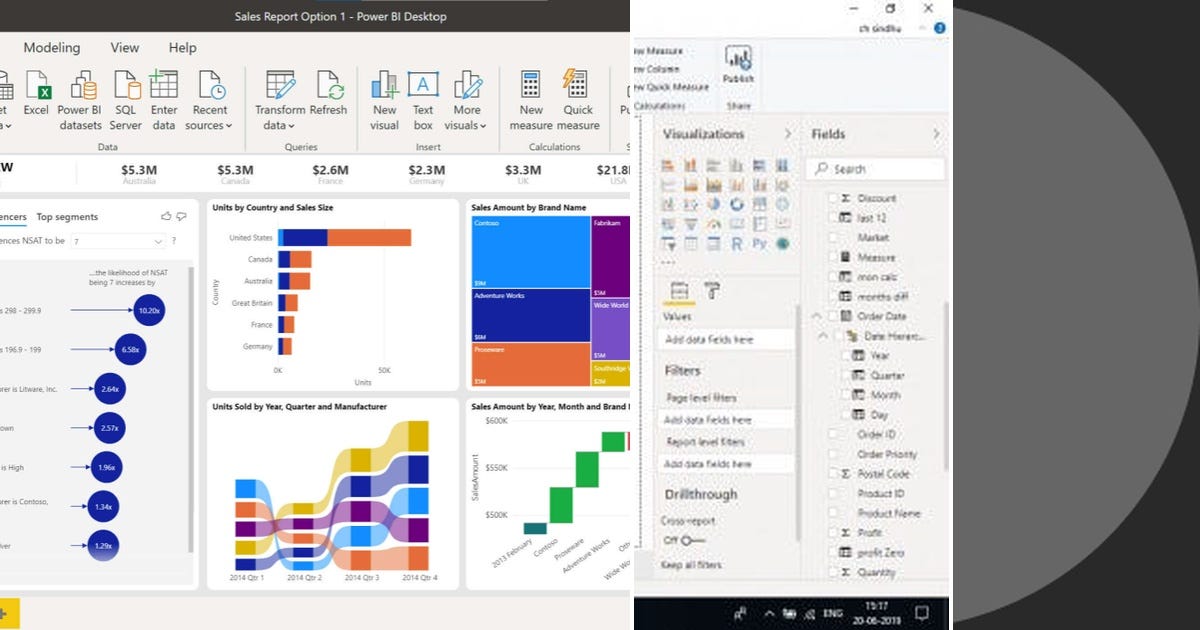Insert a Text box from the ribbon
Screen dimensions: 1200x630
point(423,99)
